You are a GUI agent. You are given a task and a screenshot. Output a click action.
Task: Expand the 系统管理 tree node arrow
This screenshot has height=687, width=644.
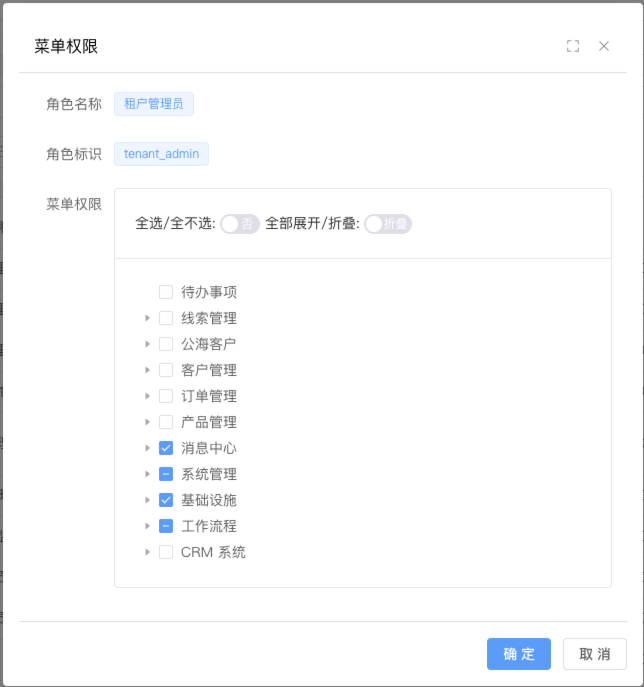pos(147,474)
